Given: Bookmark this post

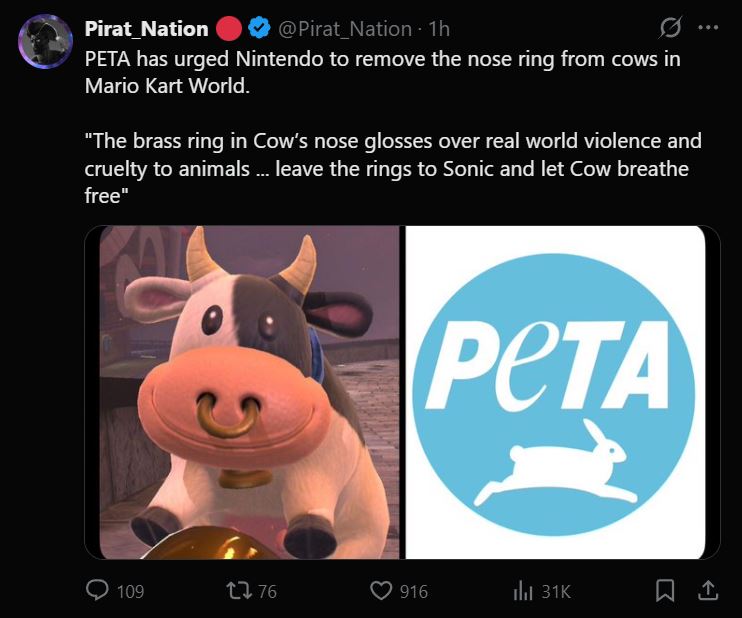Looking at the screenshot, I should point(665,591).
